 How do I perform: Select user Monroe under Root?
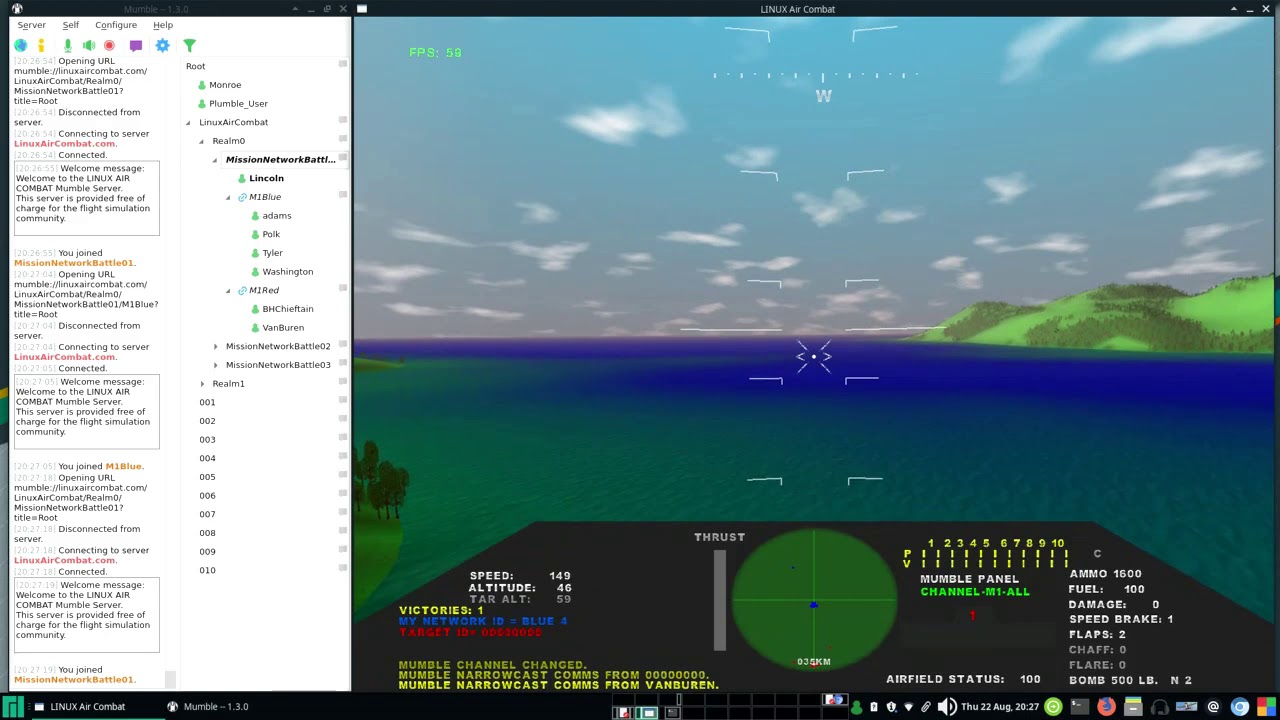tap(225, 85)
